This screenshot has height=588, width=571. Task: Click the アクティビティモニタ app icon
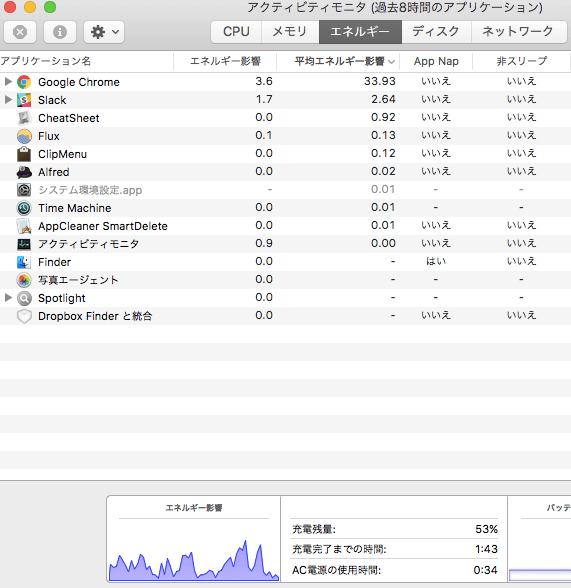click(x=24, y=244)
